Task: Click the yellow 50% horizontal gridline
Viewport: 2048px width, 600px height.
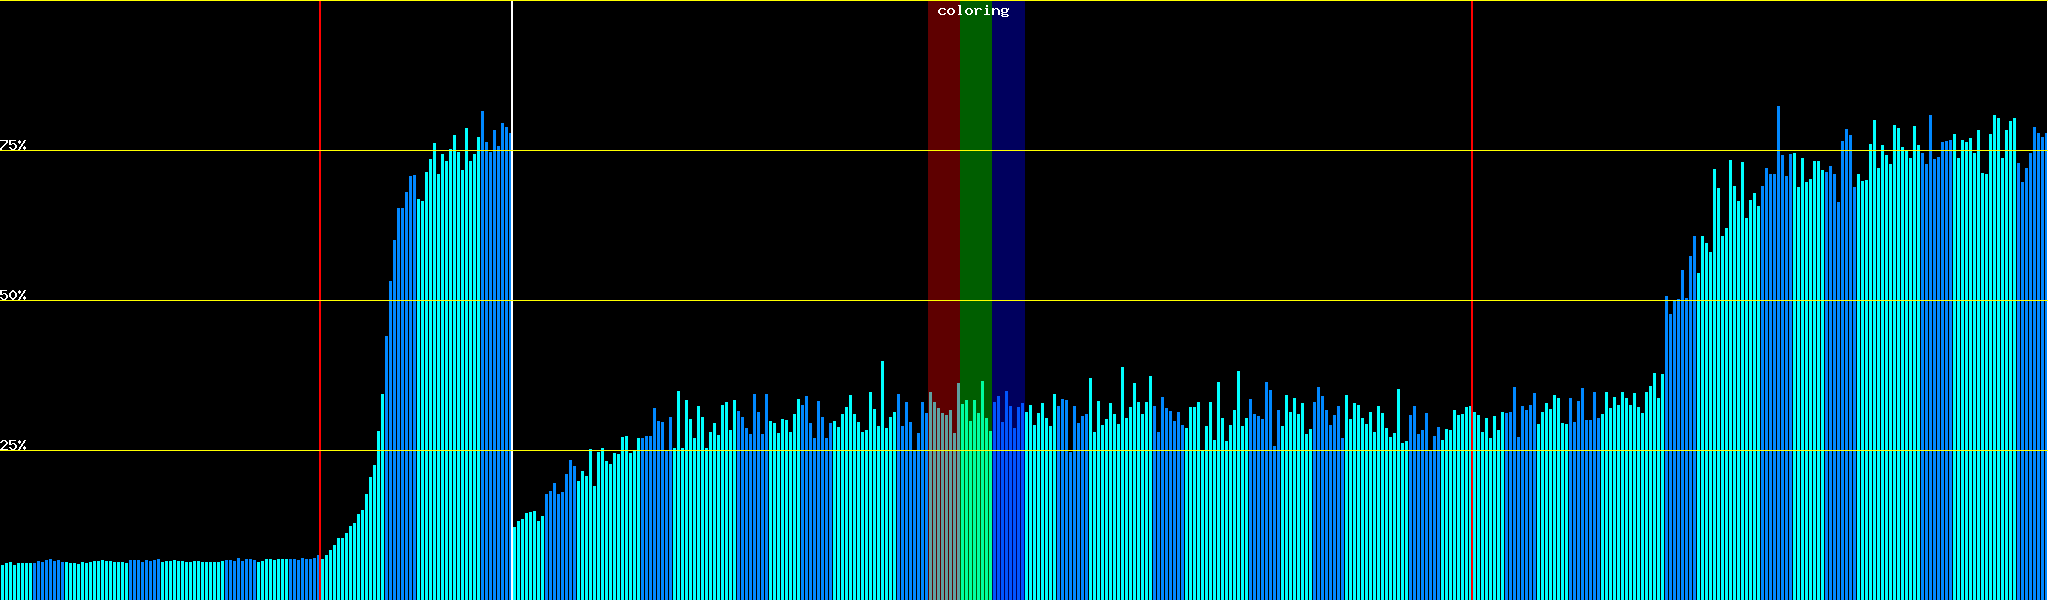Action: (x=1200, y=300)
